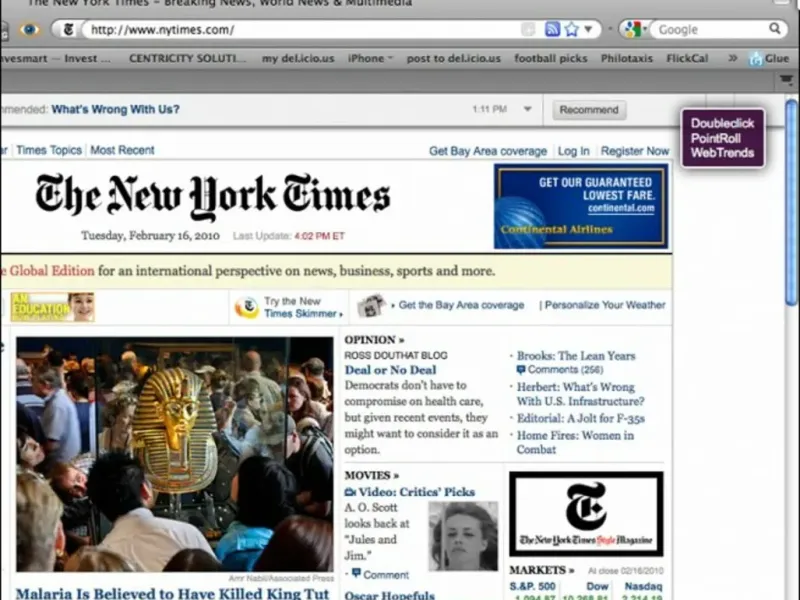
Task: Click the Nasdaq market index
Action: pyautogui.click(x=643, y=587)
